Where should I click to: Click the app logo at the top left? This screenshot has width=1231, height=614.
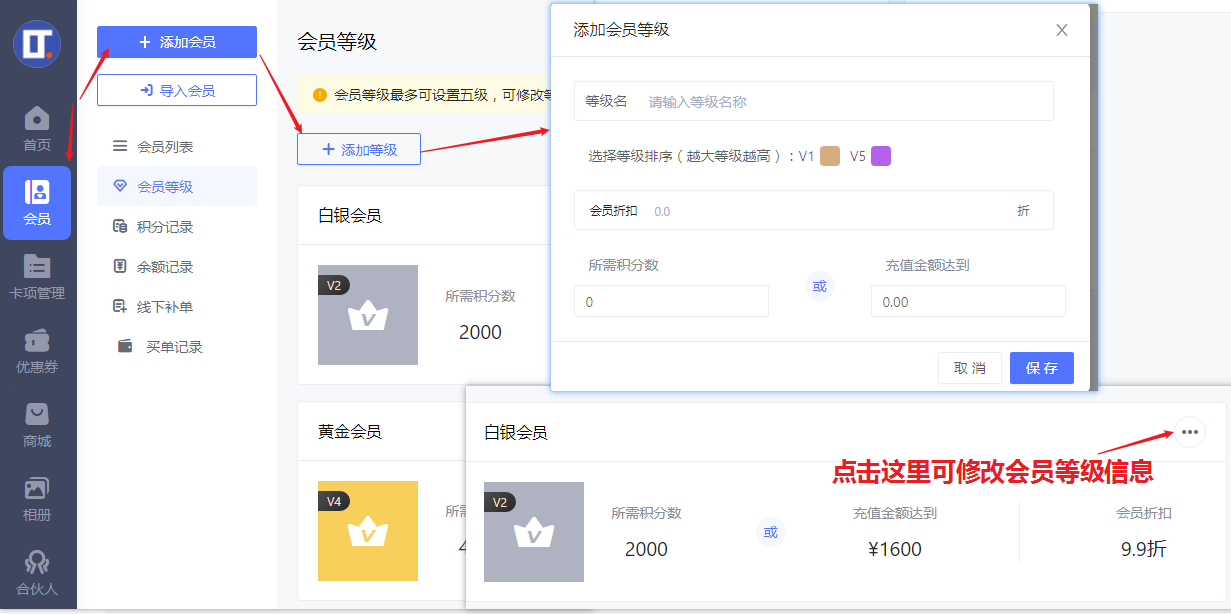[37, 44]
